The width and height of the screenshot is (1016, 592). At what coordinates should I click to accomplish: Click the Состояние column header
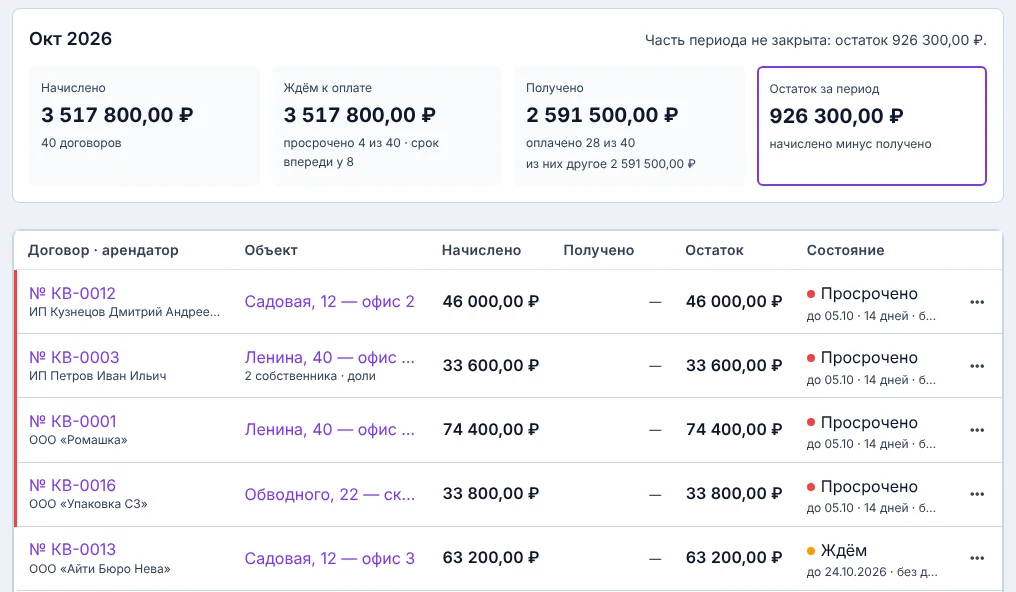pos(846,251)
